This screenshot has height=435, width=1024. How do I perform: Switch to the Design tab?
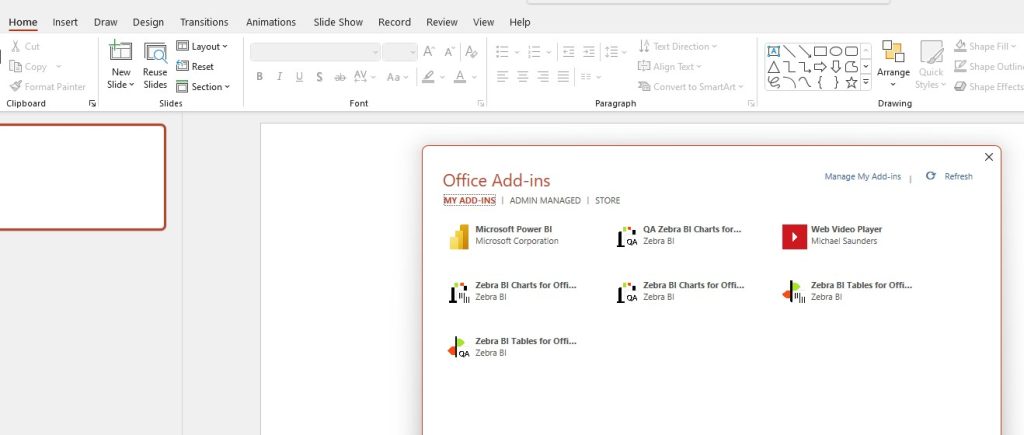pos(148,22)
